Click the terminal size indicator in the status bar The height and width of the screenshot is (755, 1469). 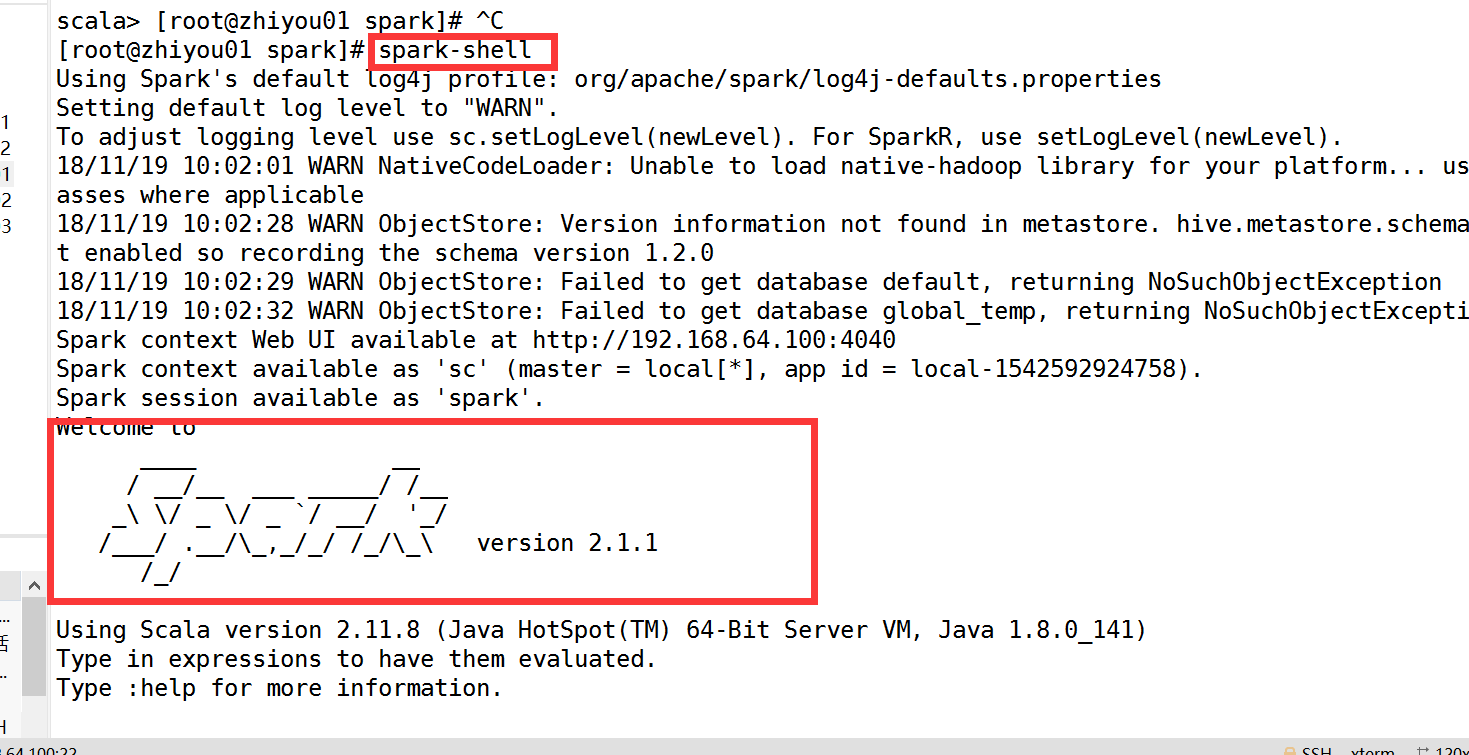1443,750
